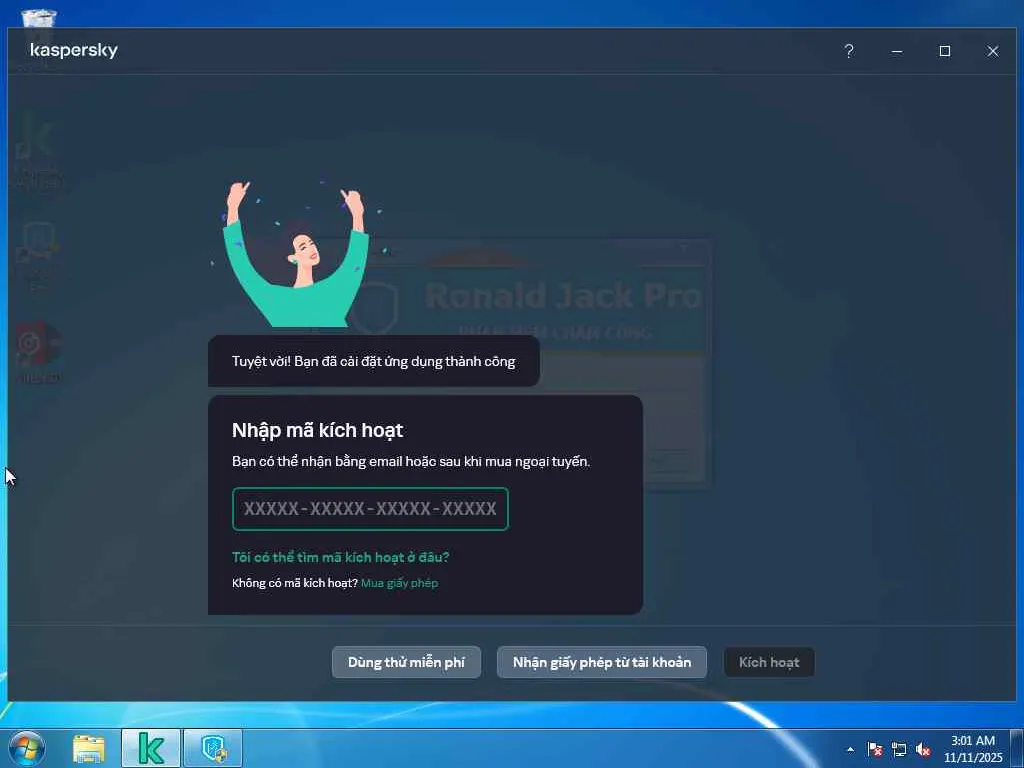The height and width of the screenshot is (768, 1024).
Task: Select the shield installer taskbar icon
Action: [214, 748]
